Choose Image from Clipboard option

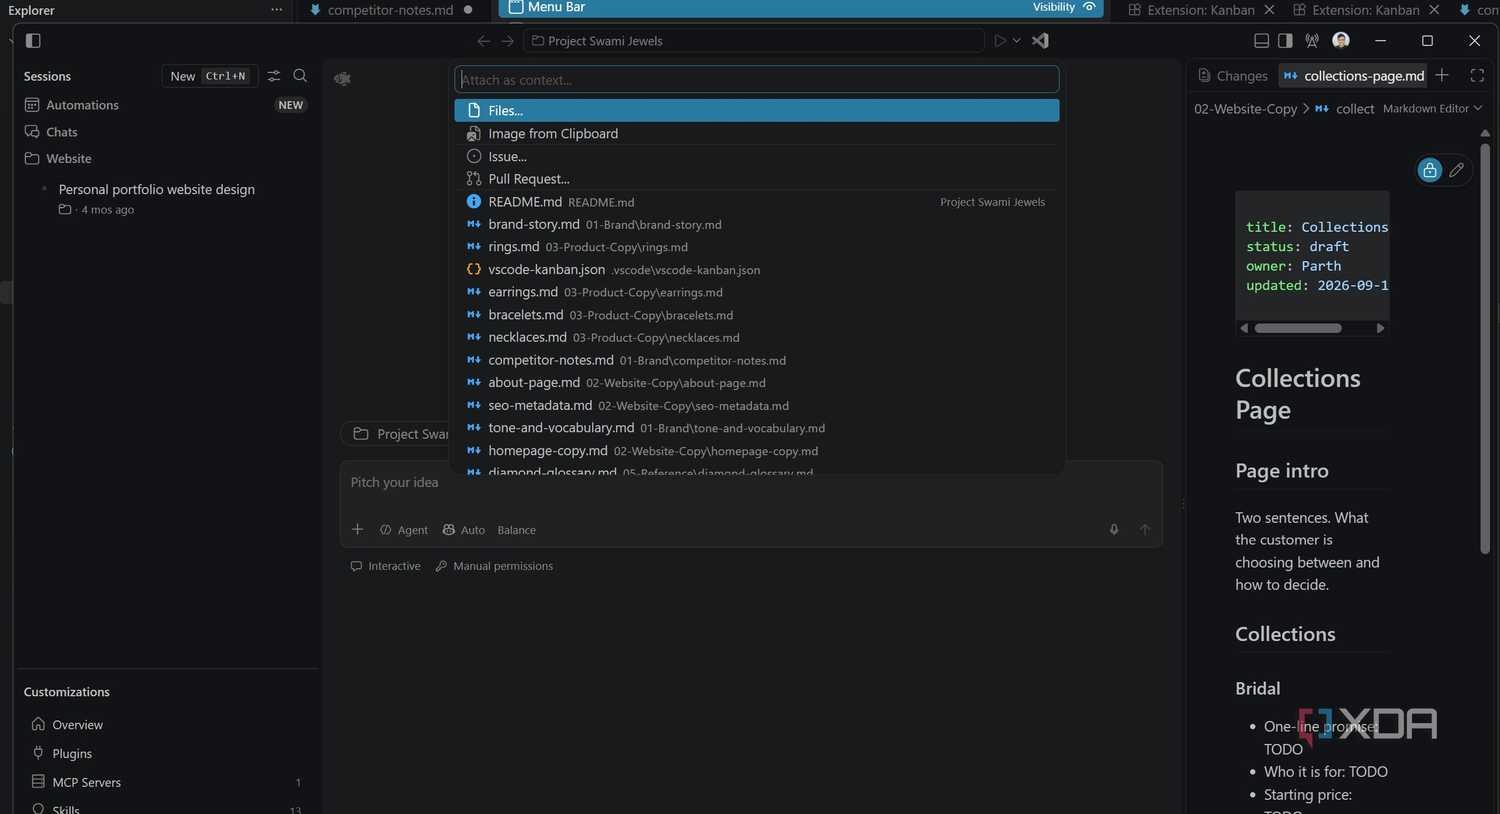coord(757,134)
